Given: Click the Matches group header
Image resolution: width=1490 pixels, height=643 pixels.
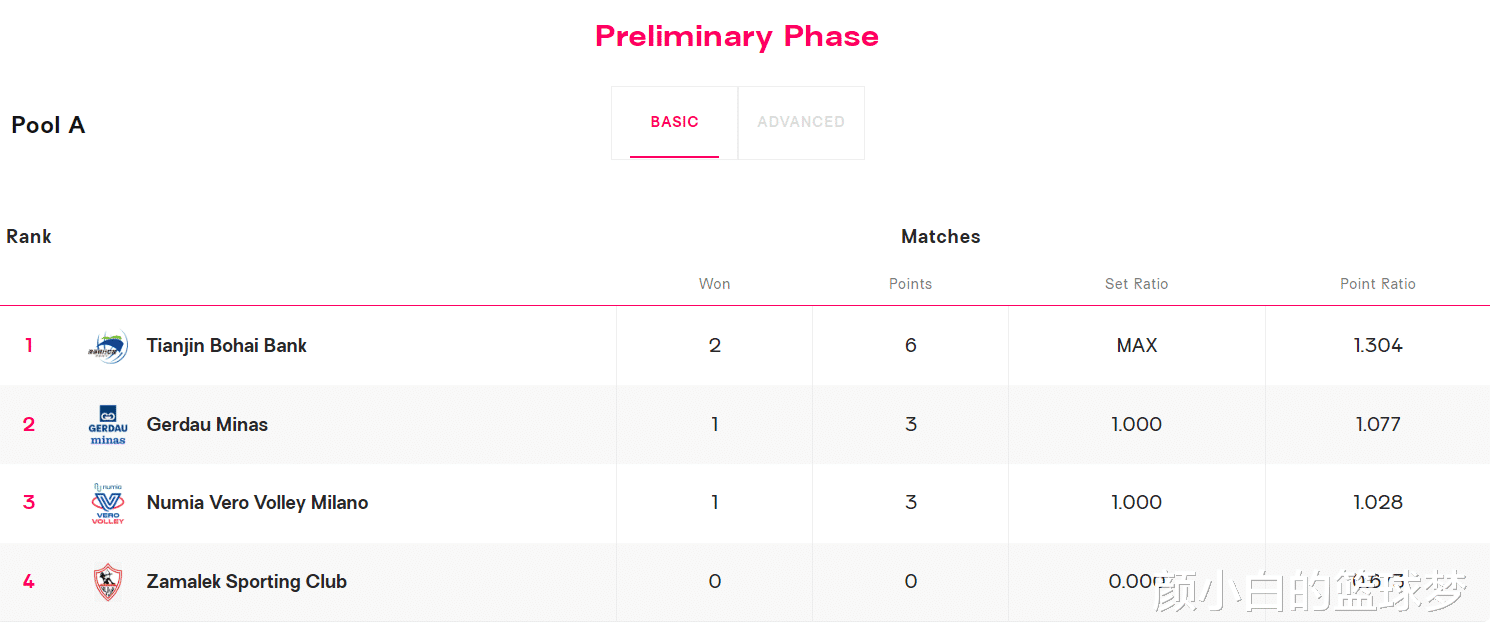Looking at the screenshot, I should [941, 237].
